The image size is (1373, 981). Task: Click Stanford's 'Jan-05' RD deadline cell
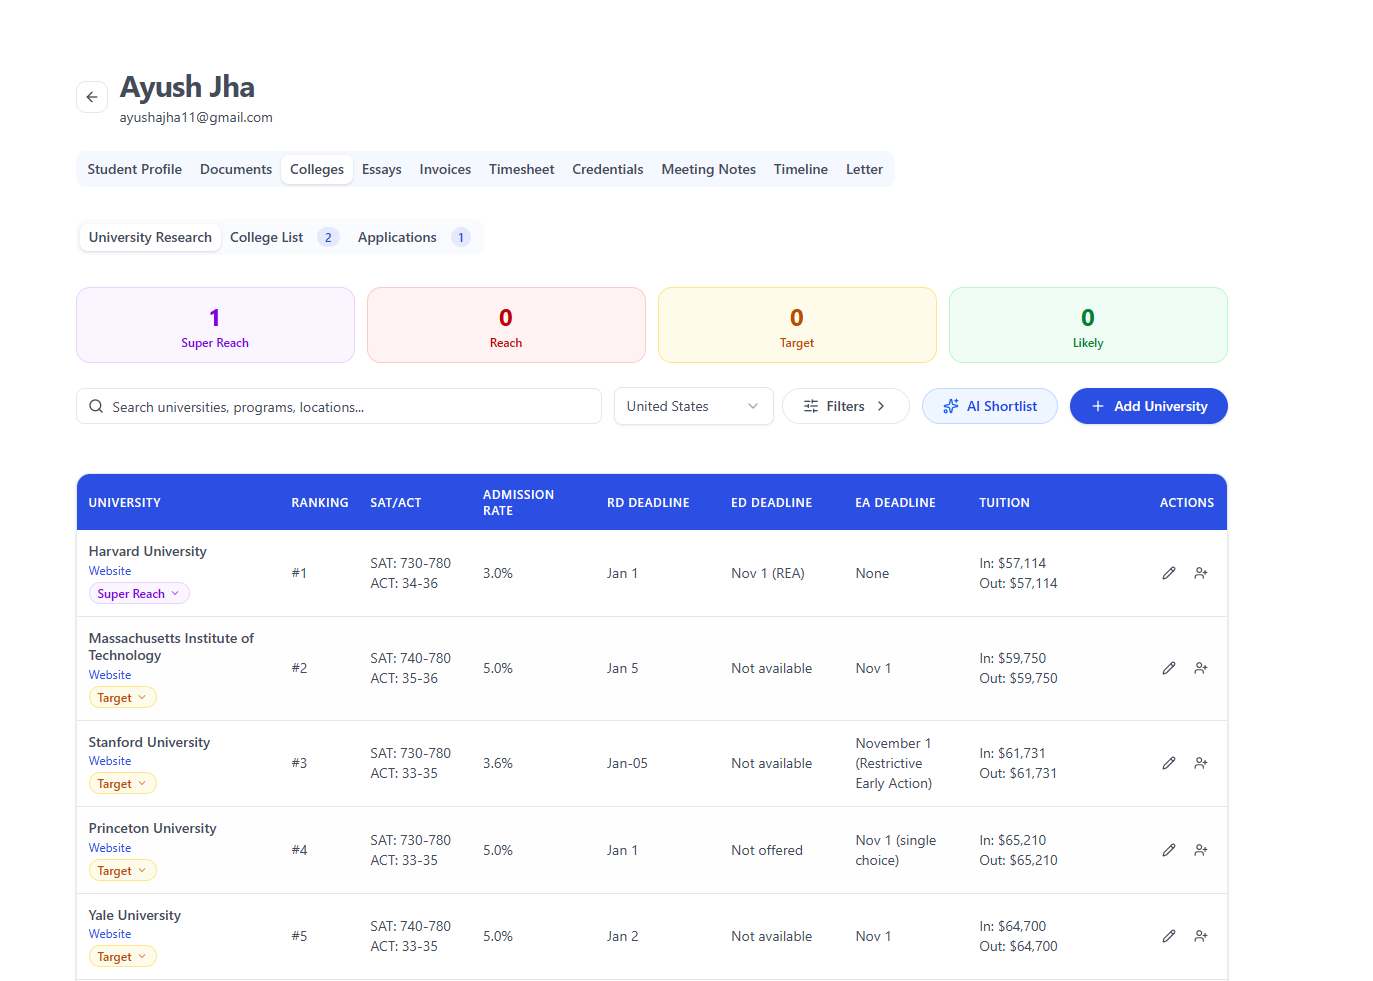click(x=627, y=763)
